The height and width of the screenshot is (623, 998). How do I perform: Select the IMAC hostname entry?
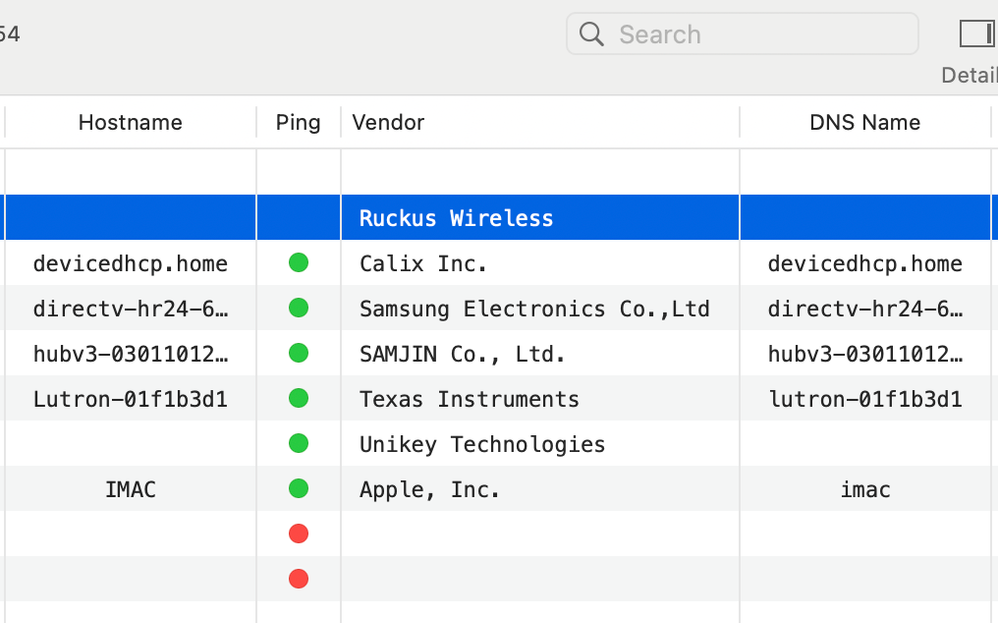point(130,489)
